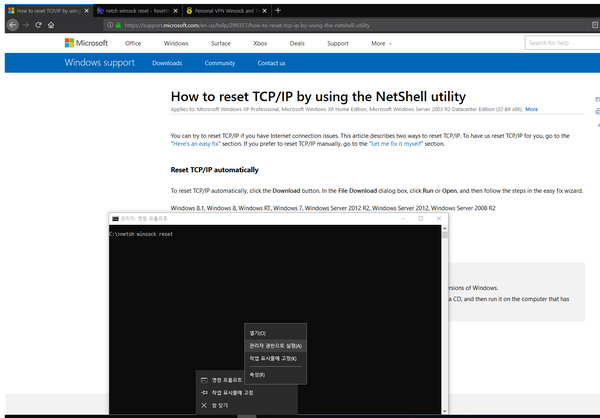Click the highlighted Command Prompt taskbar button
The height and width of the screenshot is (418, 600).
[247, 416]
